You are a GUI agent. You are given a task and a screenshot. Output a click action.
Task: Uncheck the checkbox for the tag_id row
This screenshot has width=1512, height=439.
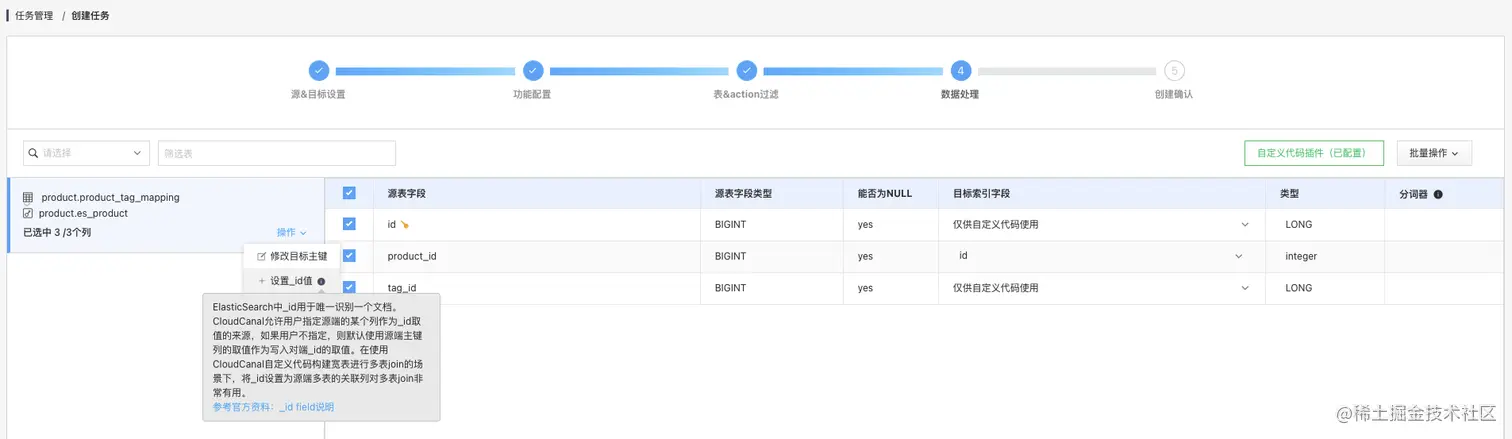coord(349,287)
